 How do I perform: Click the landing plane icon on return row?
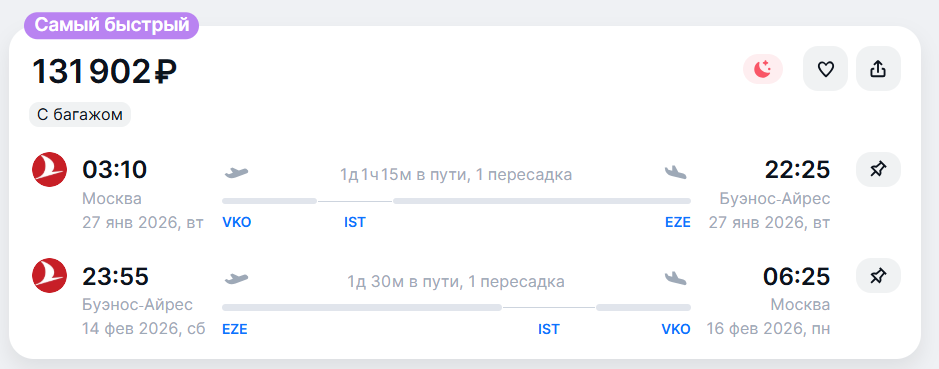coord(676,279)
